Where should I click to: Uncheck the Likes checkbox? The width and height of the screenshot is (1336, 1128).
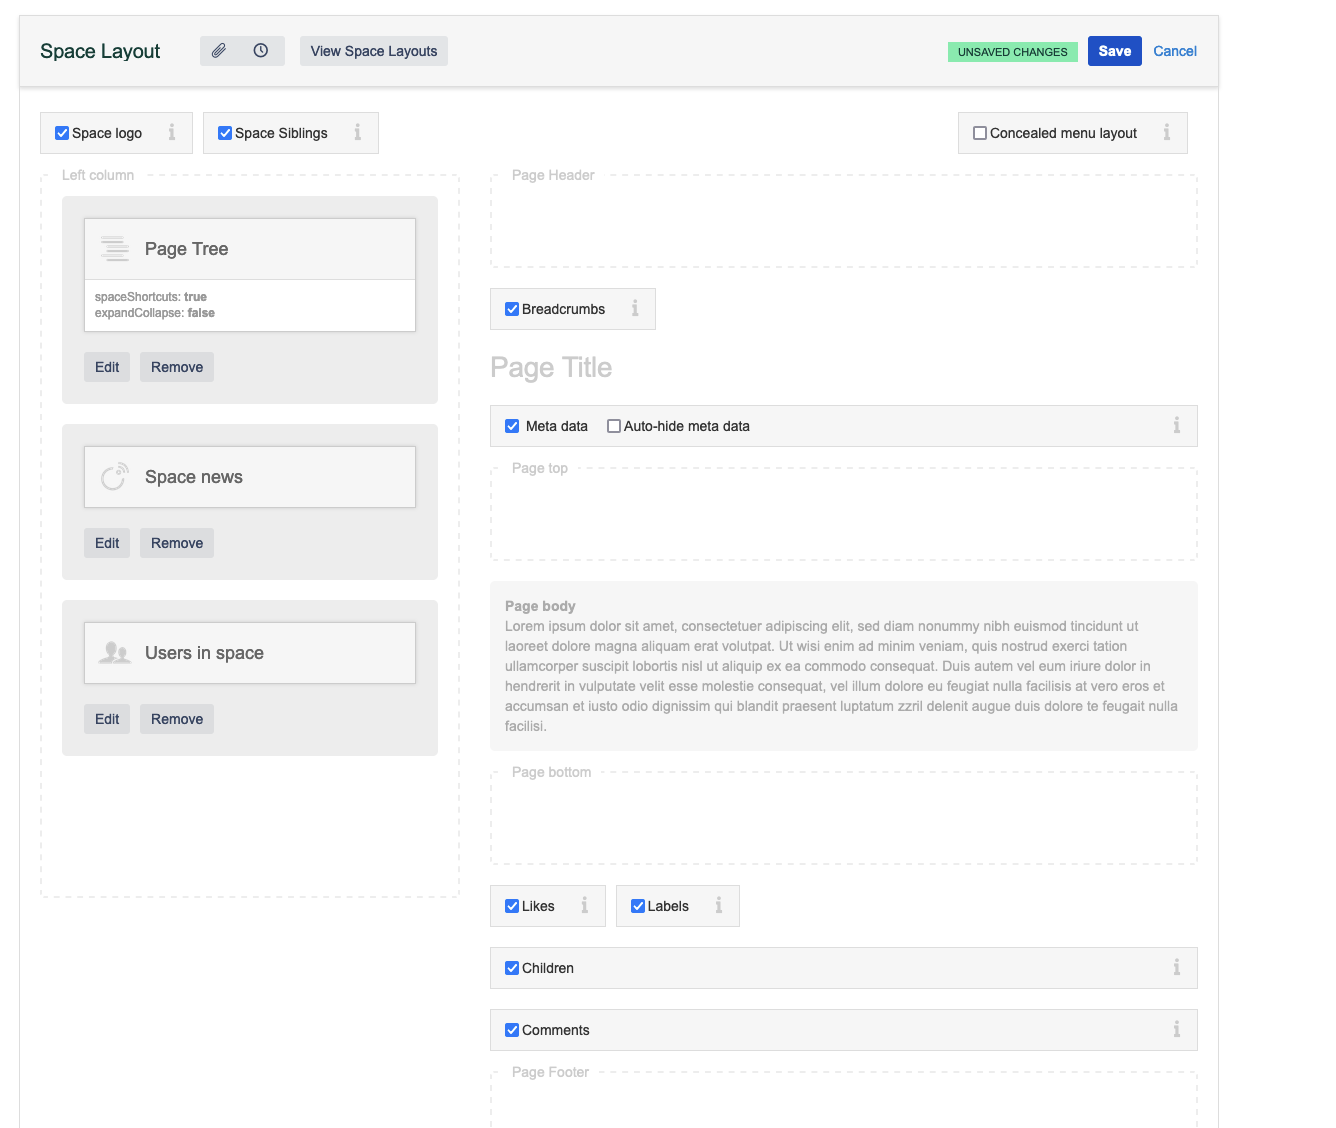pos(512,905)
